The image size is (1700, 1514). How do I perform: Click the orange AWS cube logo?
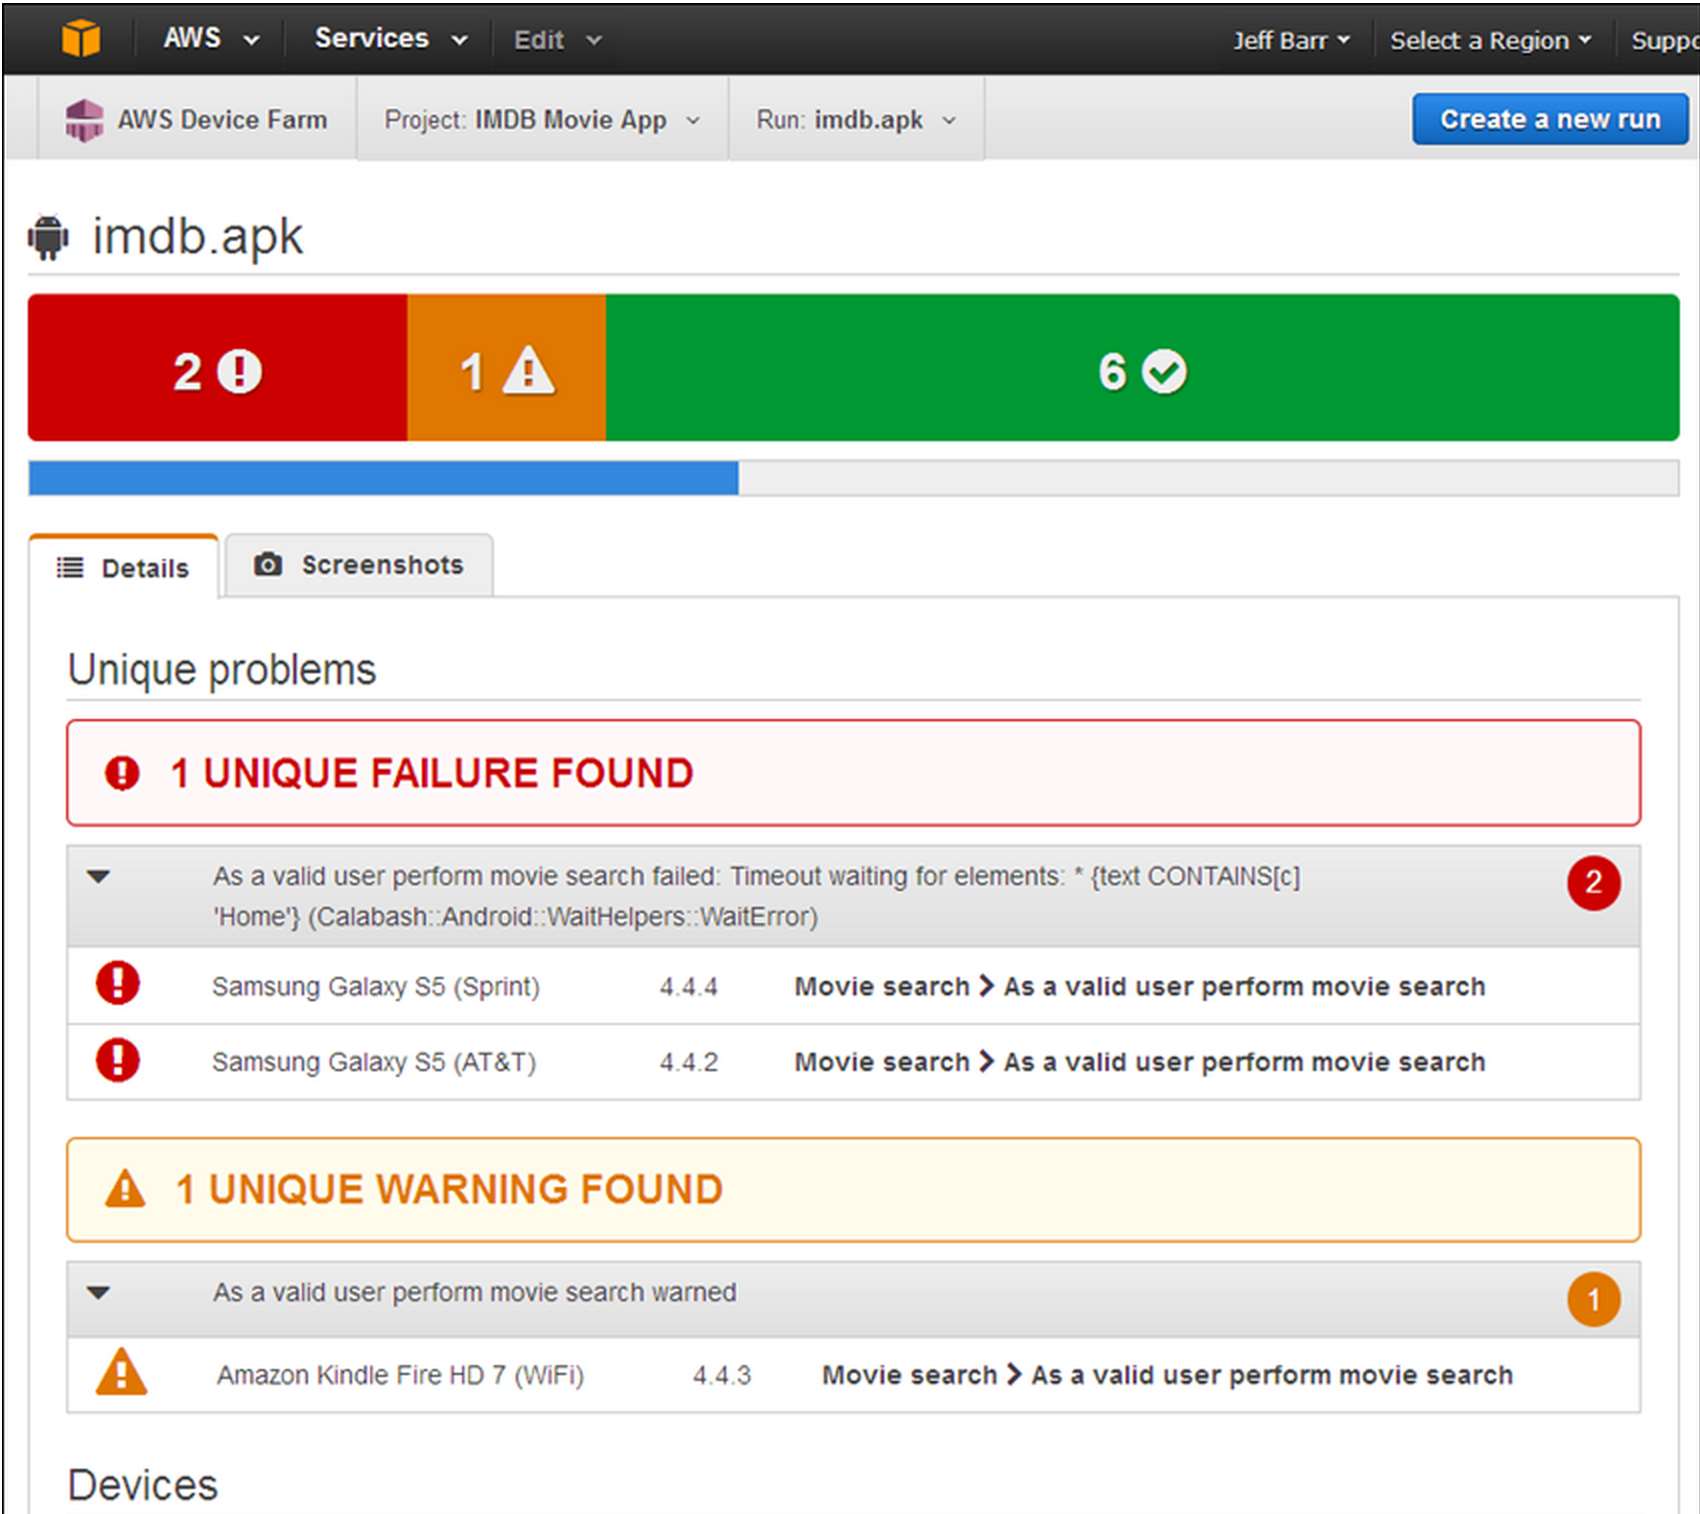(81, 39)
